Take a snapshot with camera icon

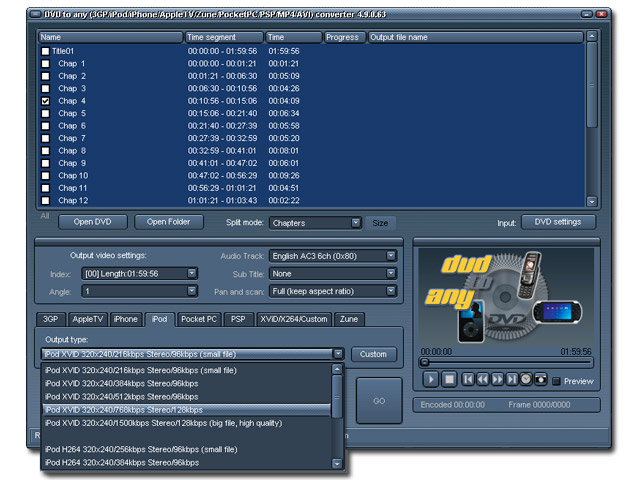(x=540, y=379)
